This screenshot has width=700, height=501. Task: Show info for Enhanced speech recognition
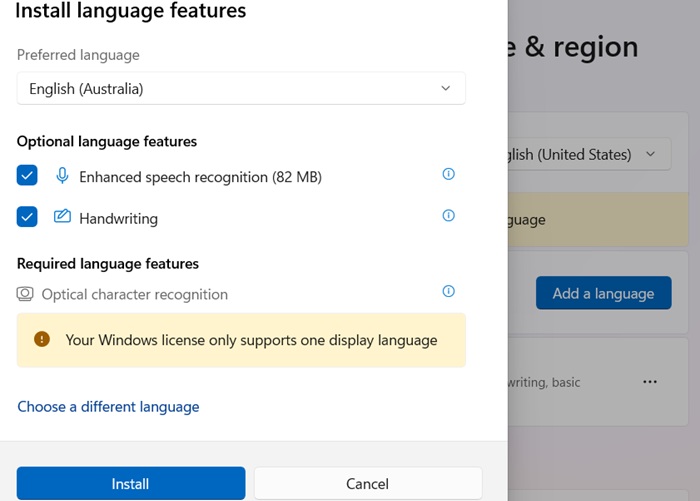pos(448,174)
